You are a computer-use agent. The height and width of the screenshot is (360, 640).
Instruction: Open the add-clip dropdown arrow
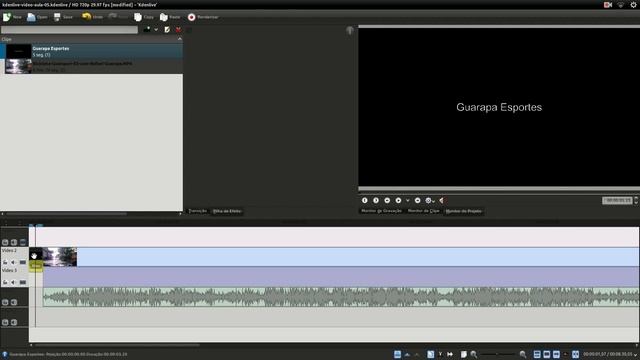point(156,30)
